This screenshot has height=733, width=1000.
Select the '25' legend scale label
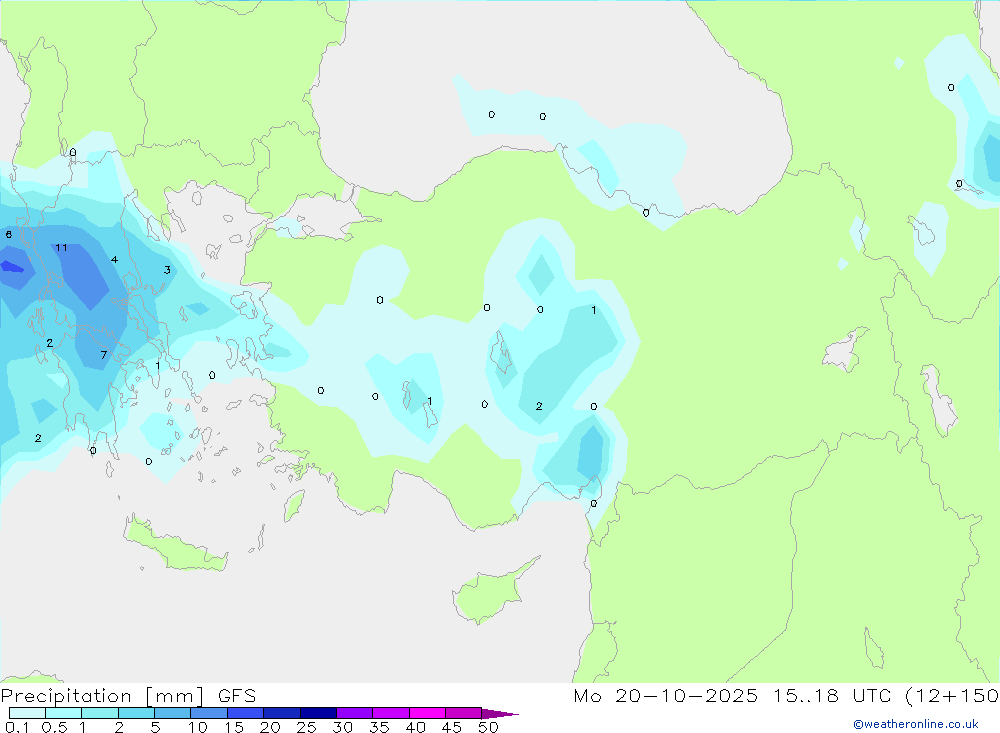pyautogui.click(x=307, y=727)
